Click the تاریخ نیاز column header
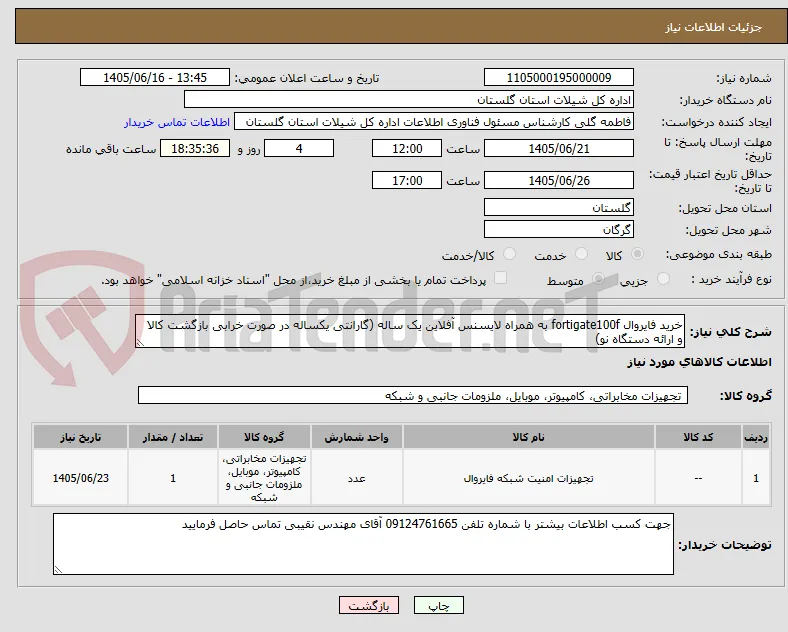This screenshot has width=788, height=632. click(80, 437)
